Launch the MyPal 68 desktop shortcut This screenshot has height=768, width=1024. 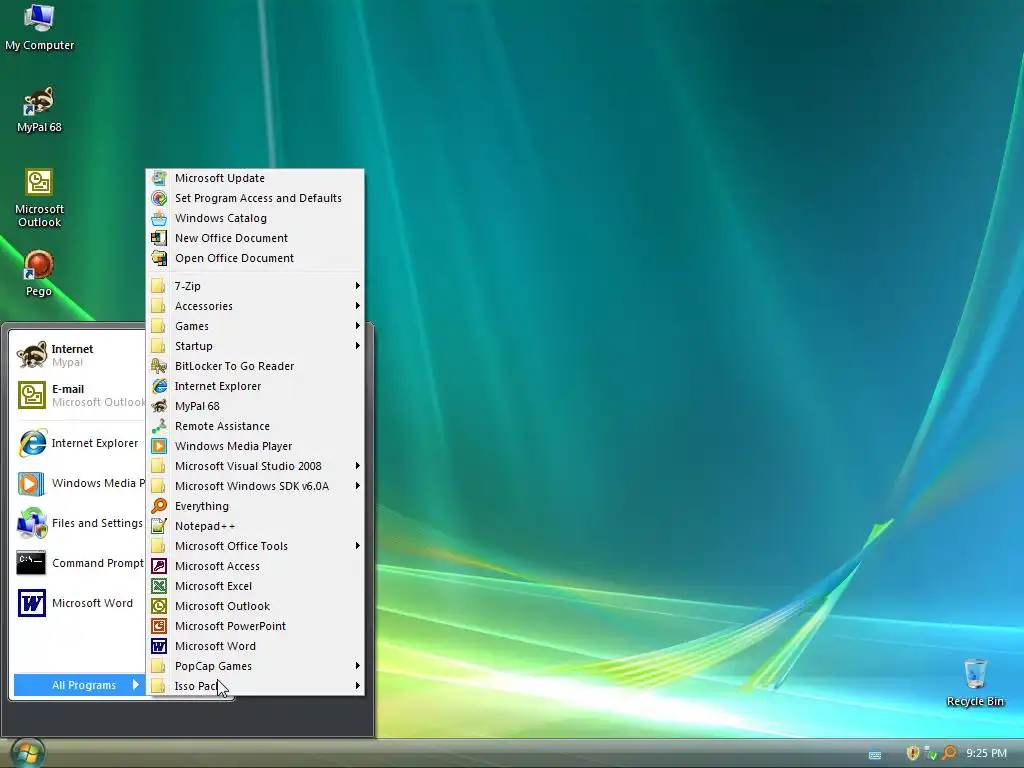[39, 110]
